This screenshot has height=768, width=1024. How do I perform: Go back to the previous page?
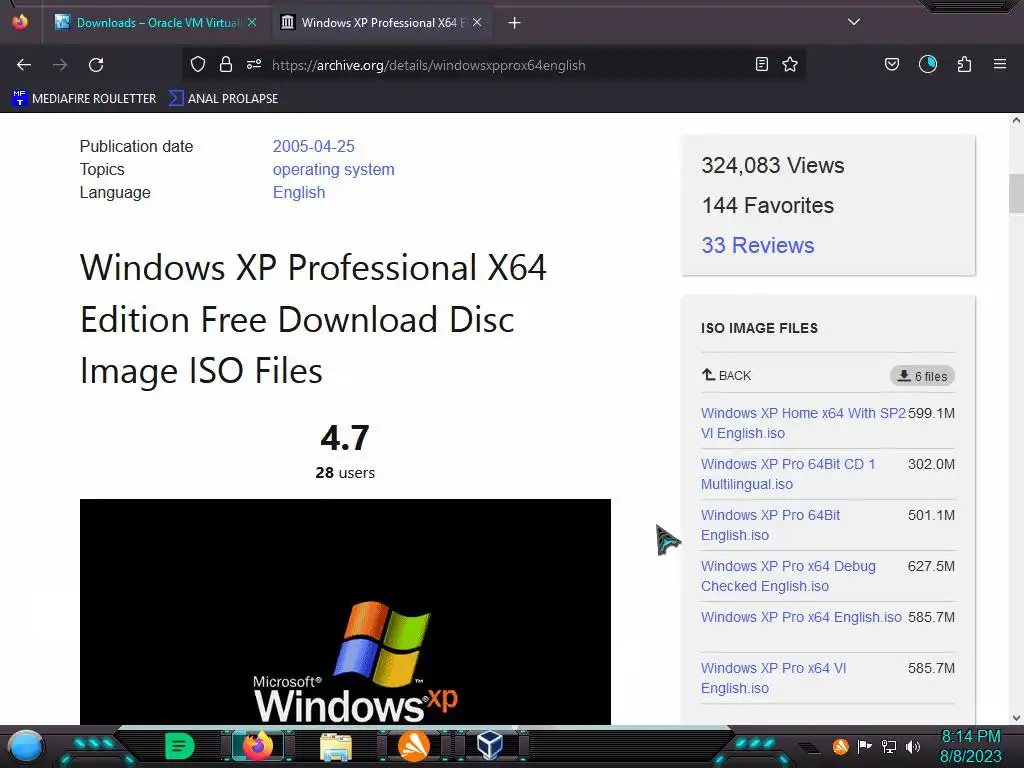click(24, 65)
